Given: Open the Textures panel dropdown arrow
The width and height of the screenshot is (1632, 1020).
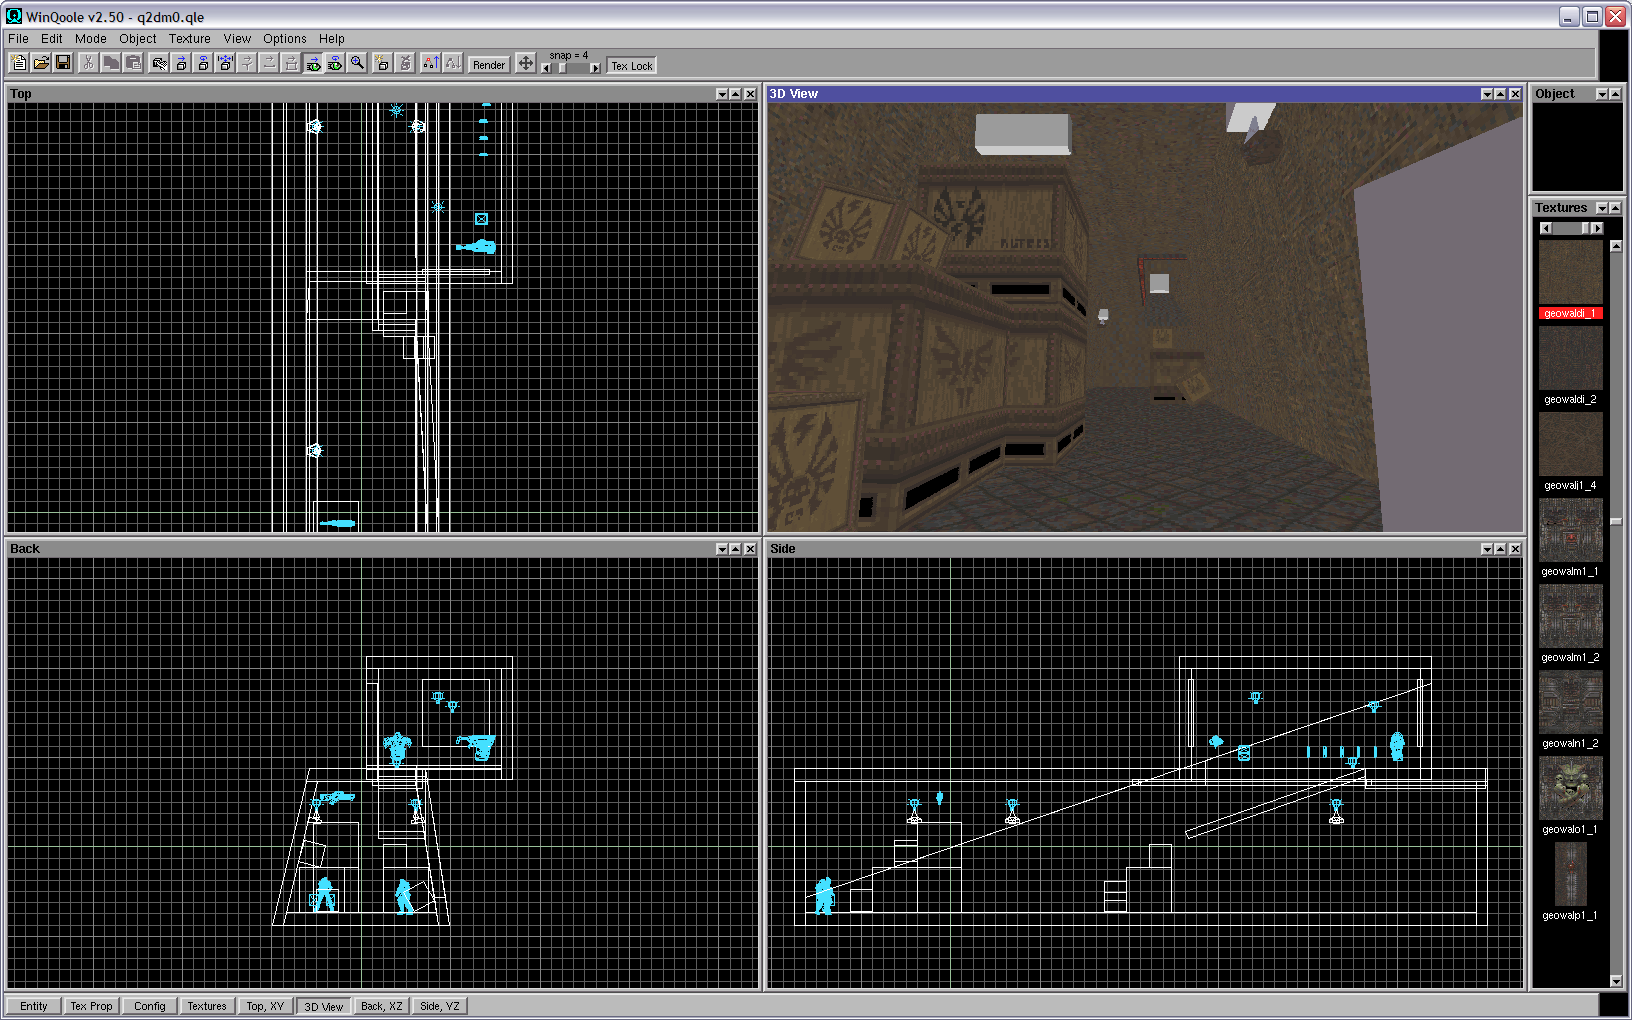Looking at the screenshot, I should 1602,208.
